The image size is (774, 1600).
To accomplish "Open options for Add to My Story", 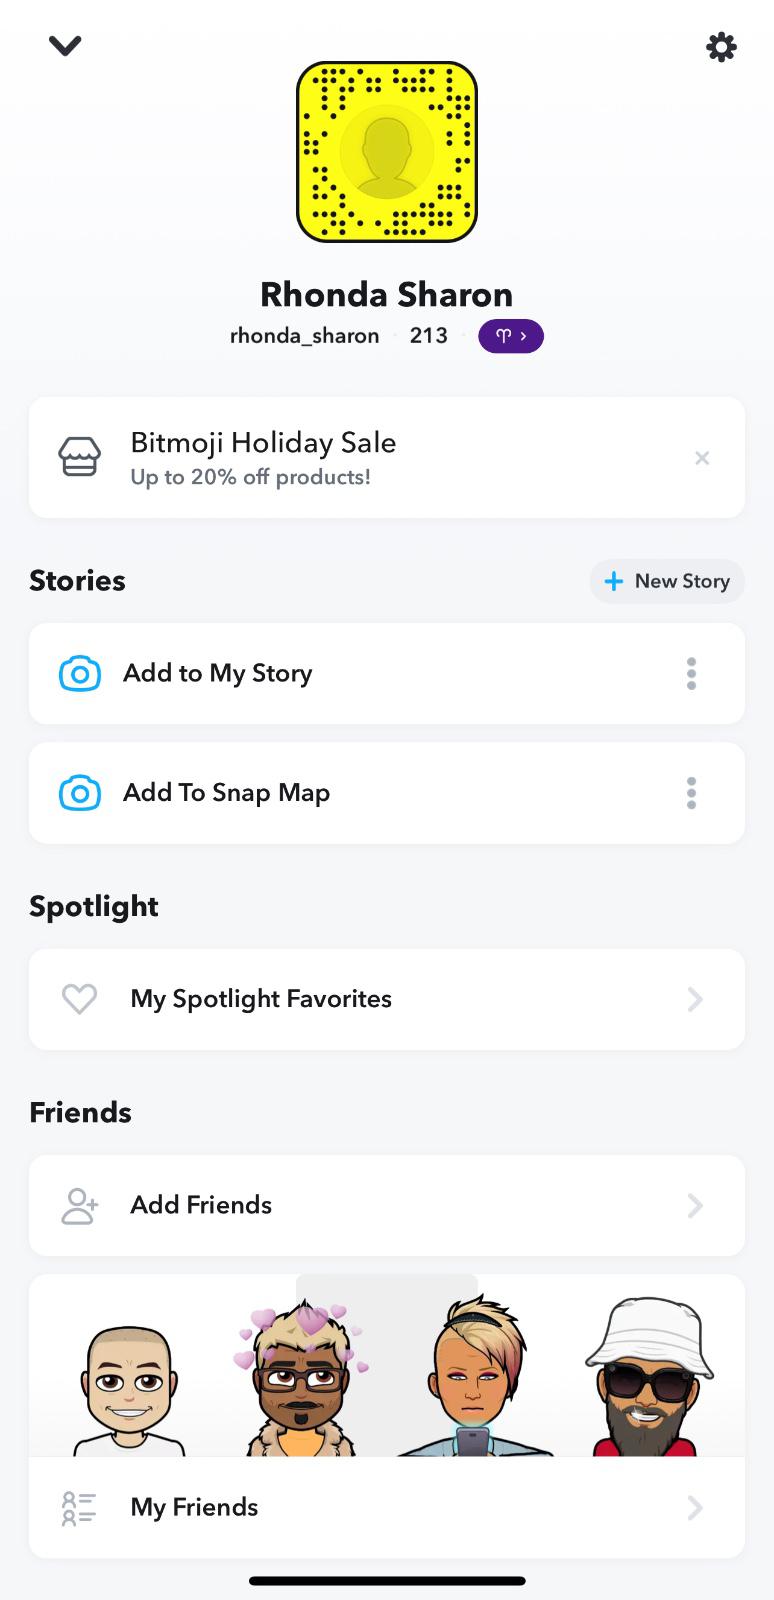I will [x=691, y=674].
